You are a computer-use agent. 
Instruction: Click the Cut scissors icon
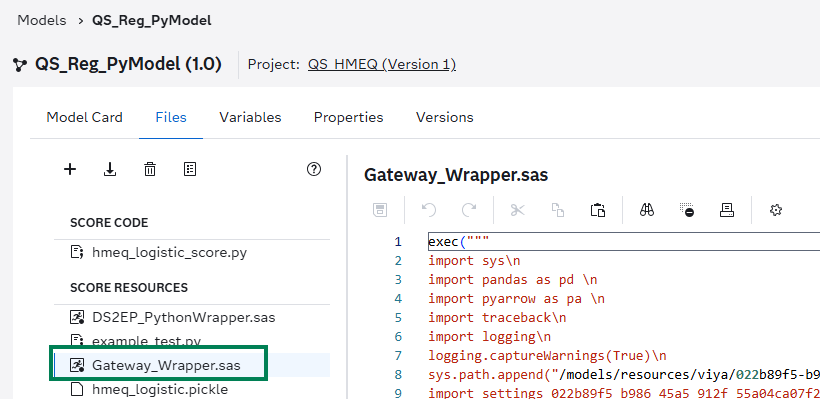[518, 210]
